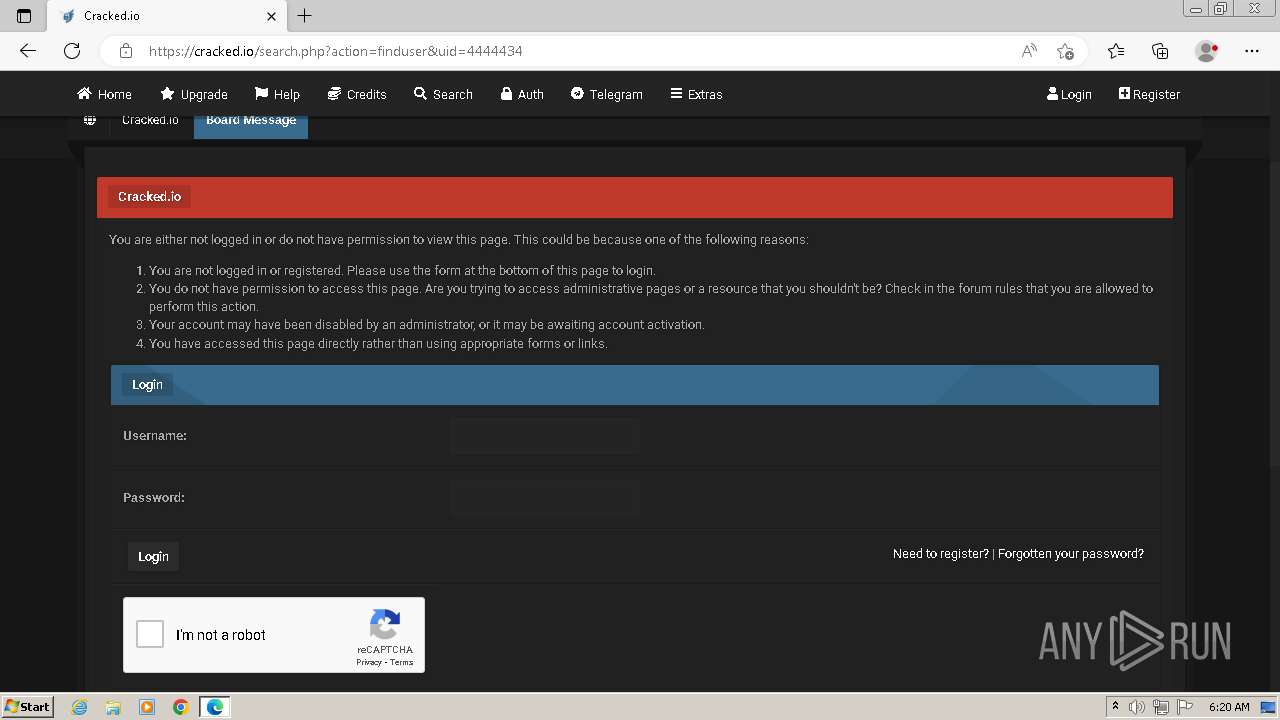Screen dimensions: 1280x720
Task: Open a new tab with plus button
Action: click(x=305, y=16)
